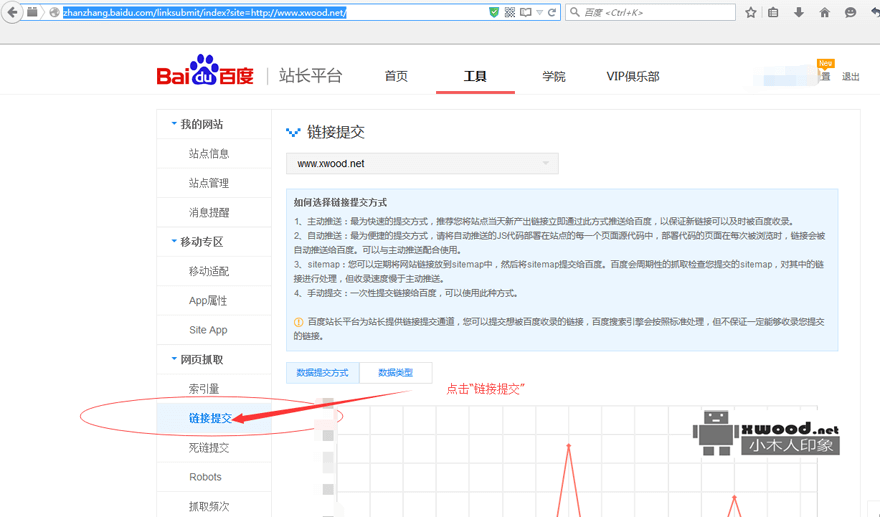Go back with the browser back arrow
Image resolution: width=880 pixels, height=517 pixels.
point(12,12)
